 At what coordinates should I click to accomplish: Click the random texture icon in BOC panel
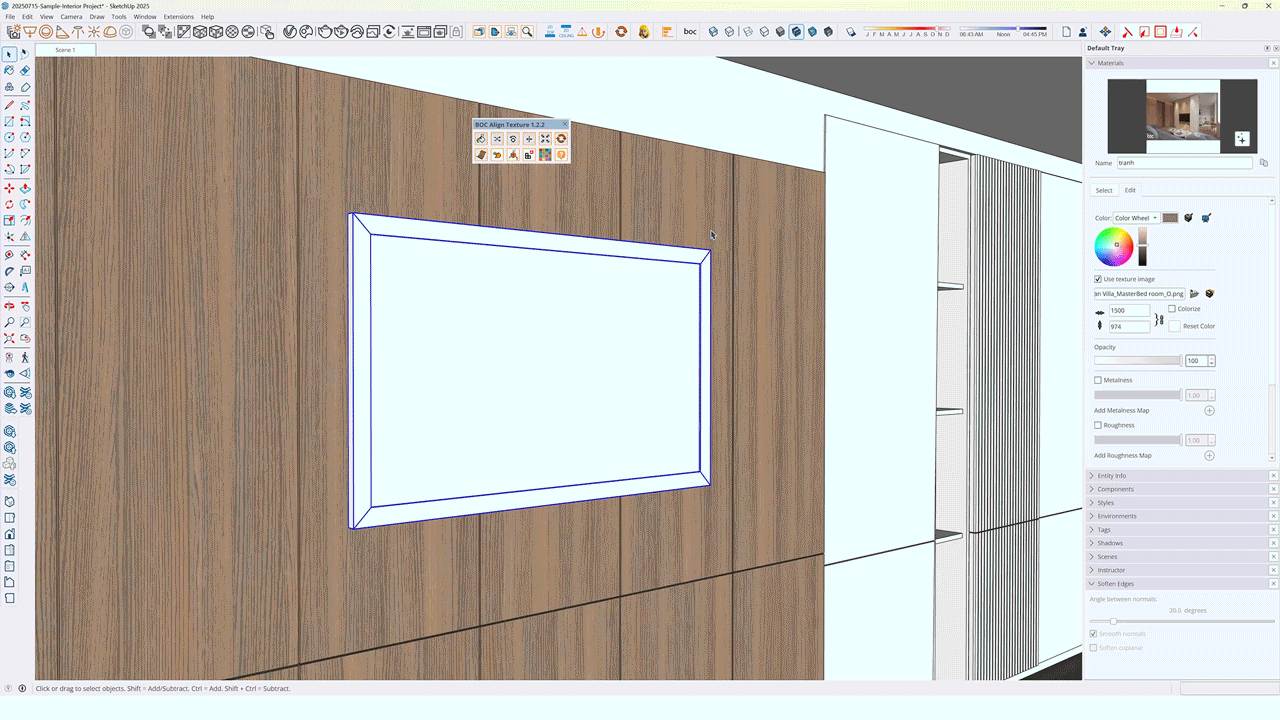pos(497,139)
